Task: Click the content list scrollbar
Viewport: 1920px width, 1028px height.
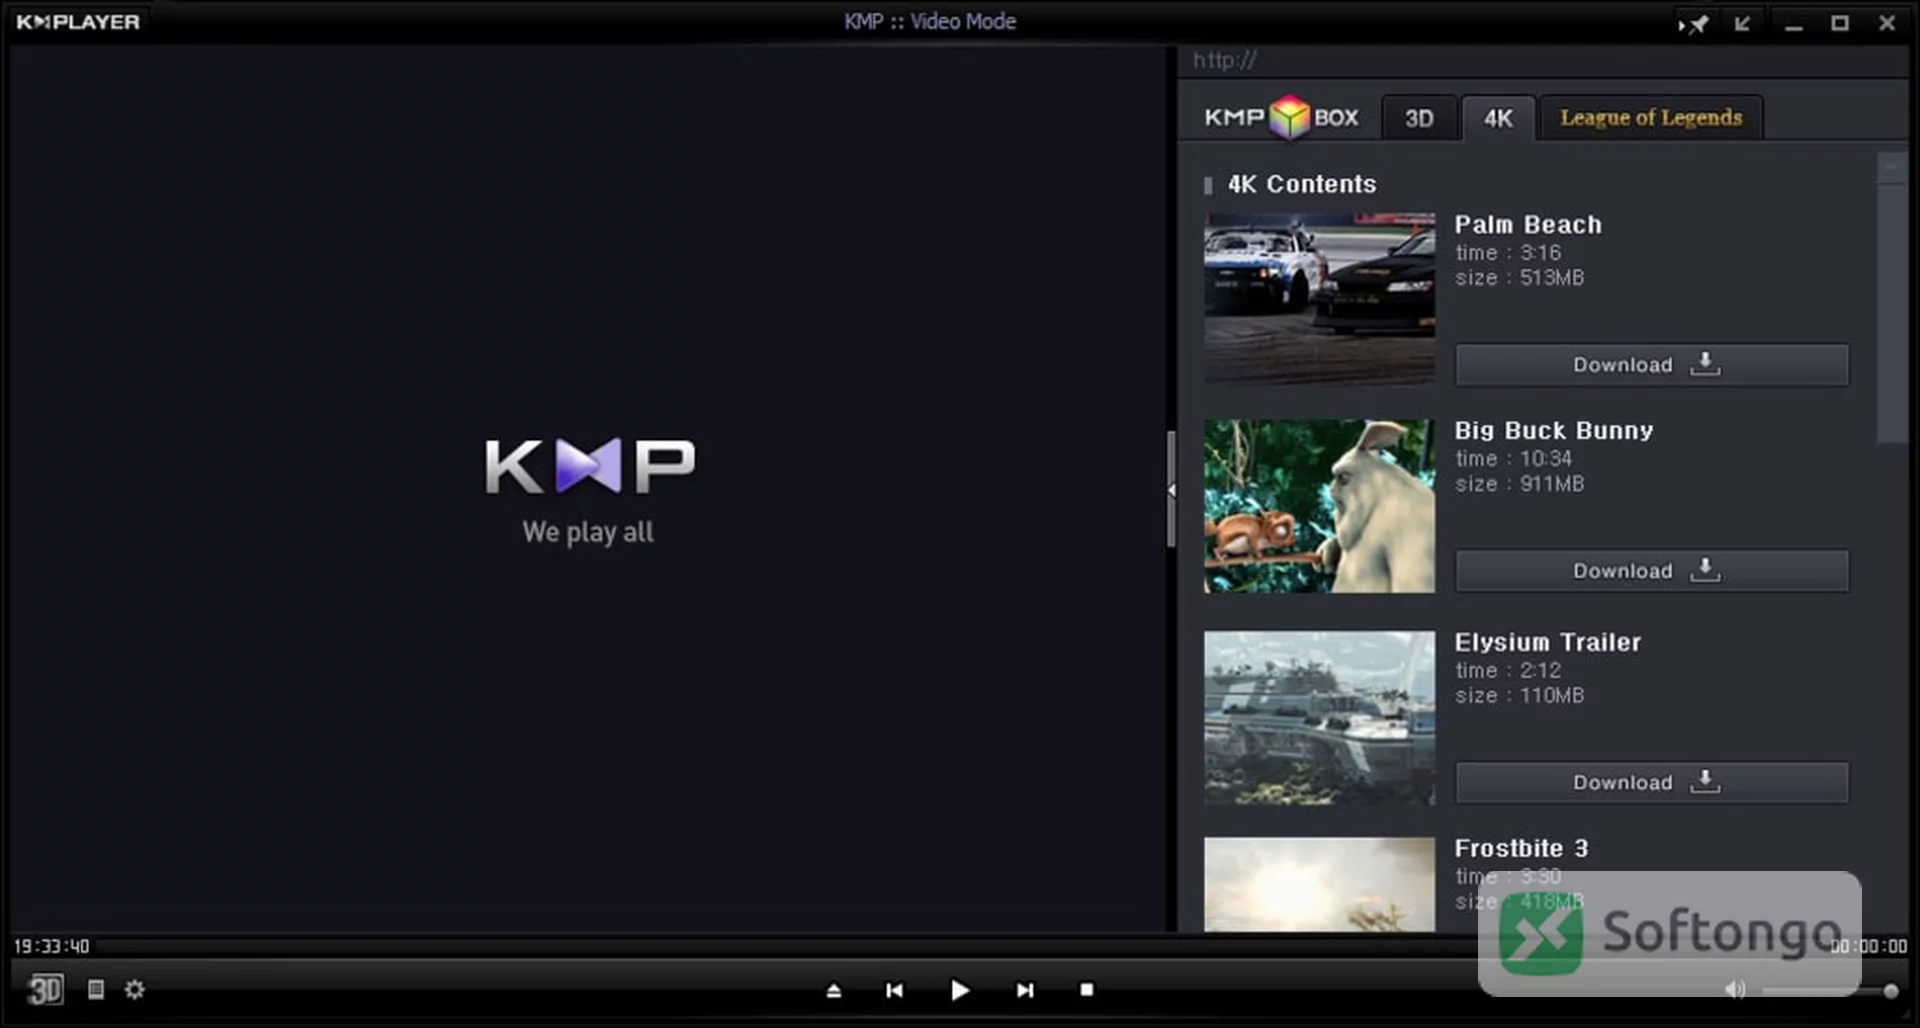Action: pyautogui.click(x=1892, y=313)
